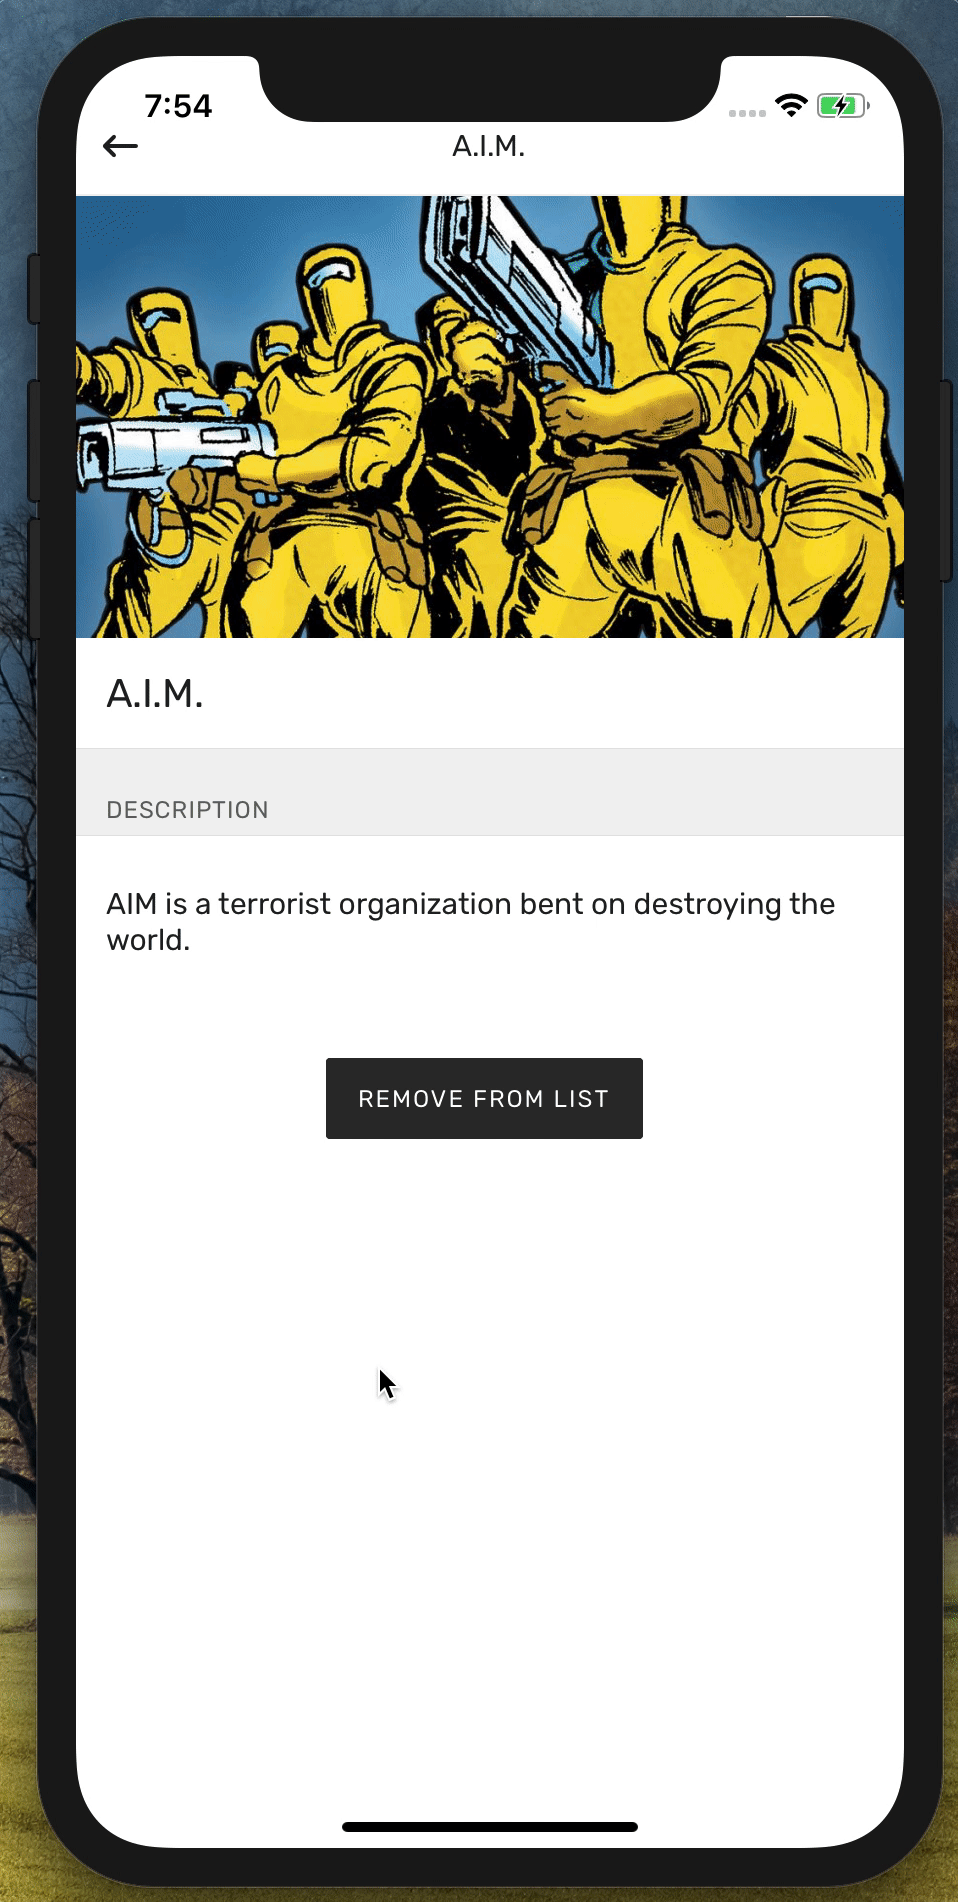Click the DESCRIPTION section header
This screenshot has width=958, height=1902.
click(188, 810)
